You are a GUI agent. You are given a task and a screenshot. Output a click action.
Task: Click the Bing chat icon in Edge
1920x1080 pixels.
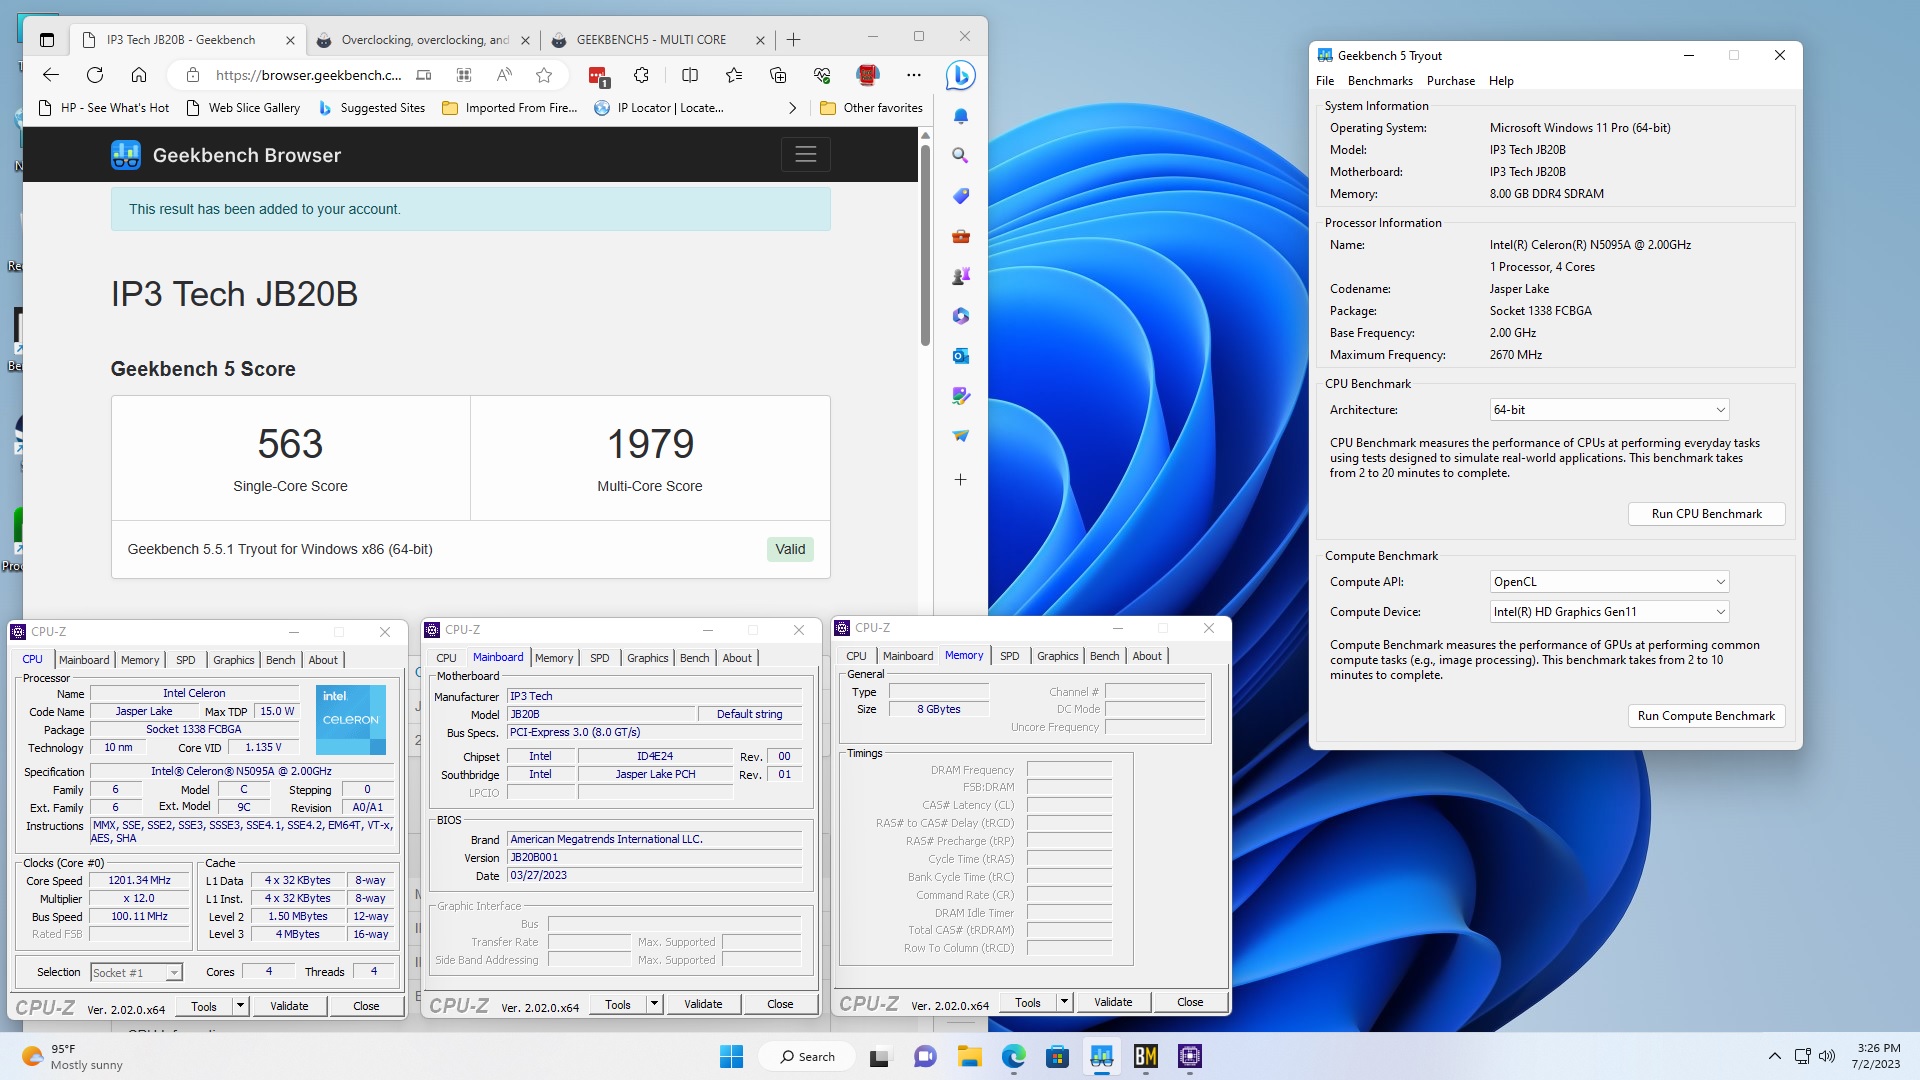960,75
